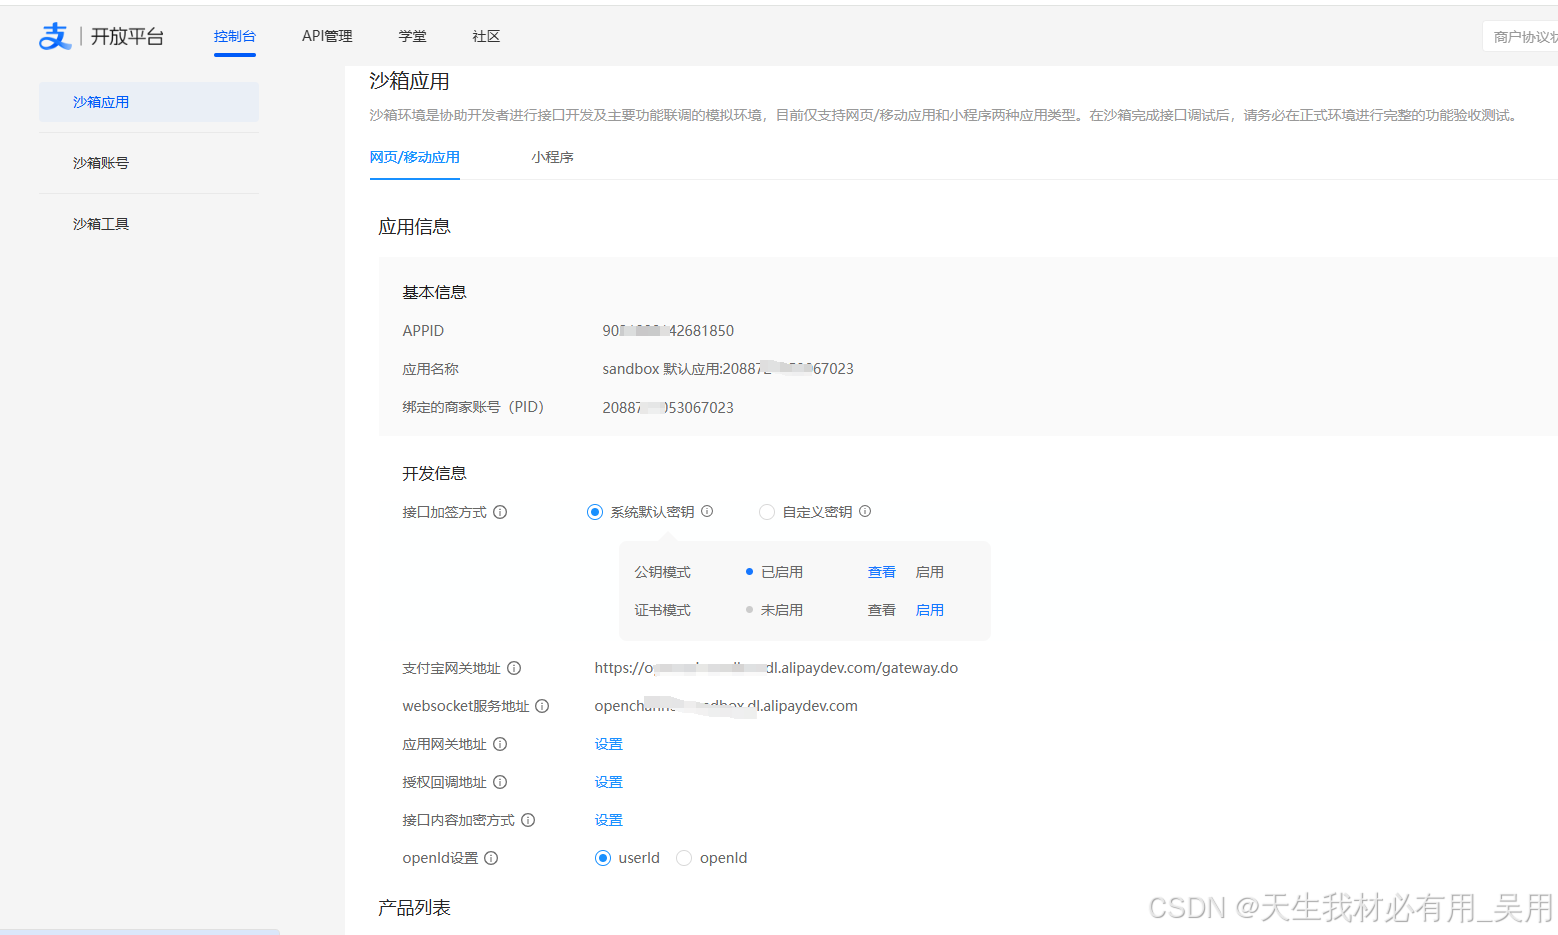
Task: Click the 应用信息 section heading
Action: tap(414, 227)
